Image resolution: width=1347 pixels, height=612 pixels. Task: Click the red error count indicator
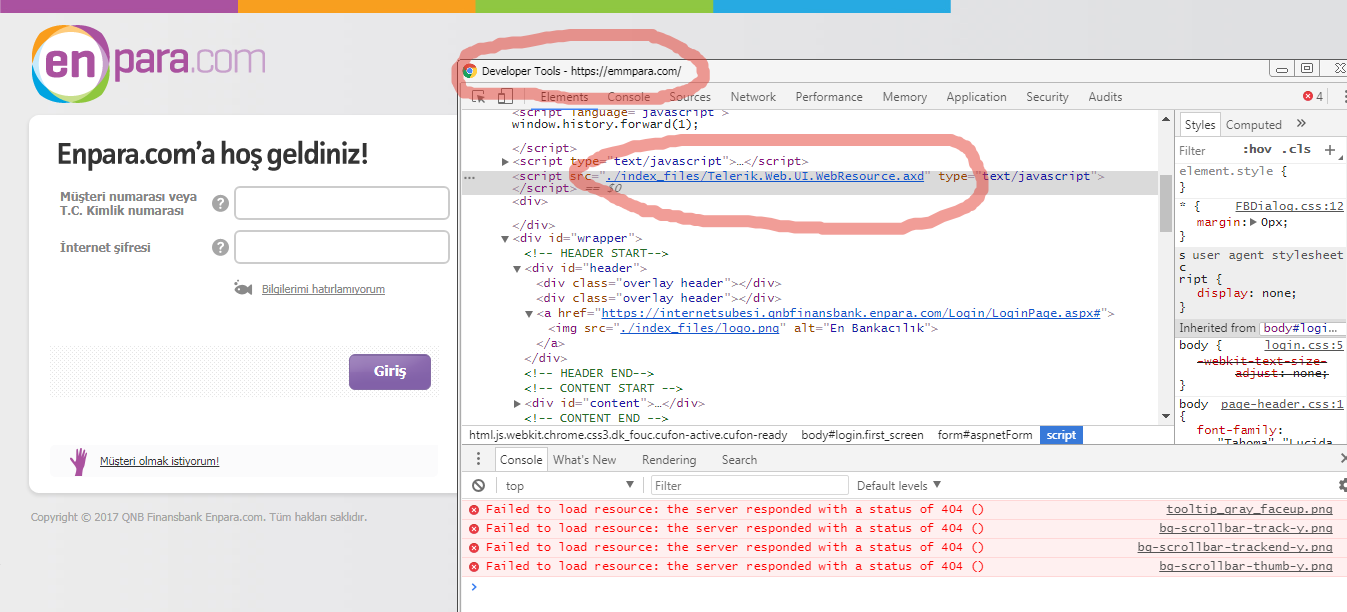1313,97
